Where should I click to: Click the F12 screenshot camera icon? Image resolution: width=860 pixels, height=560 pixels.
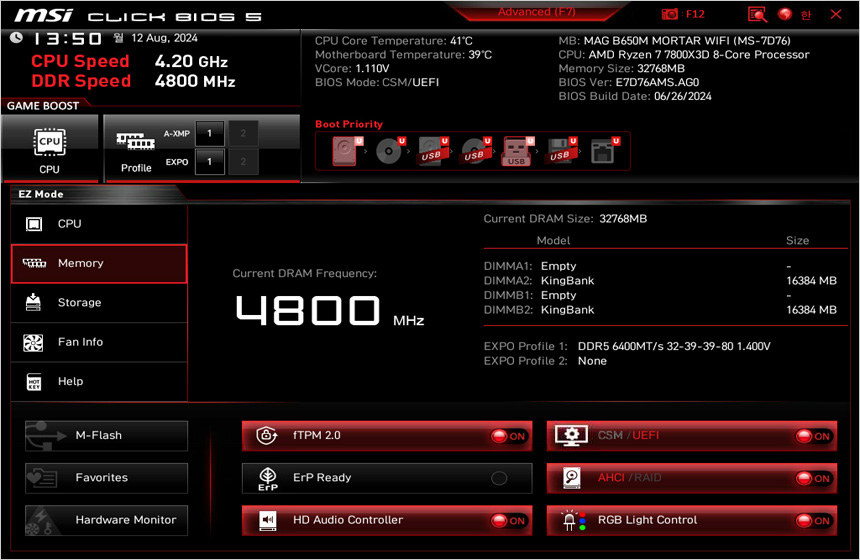point(669,14)
